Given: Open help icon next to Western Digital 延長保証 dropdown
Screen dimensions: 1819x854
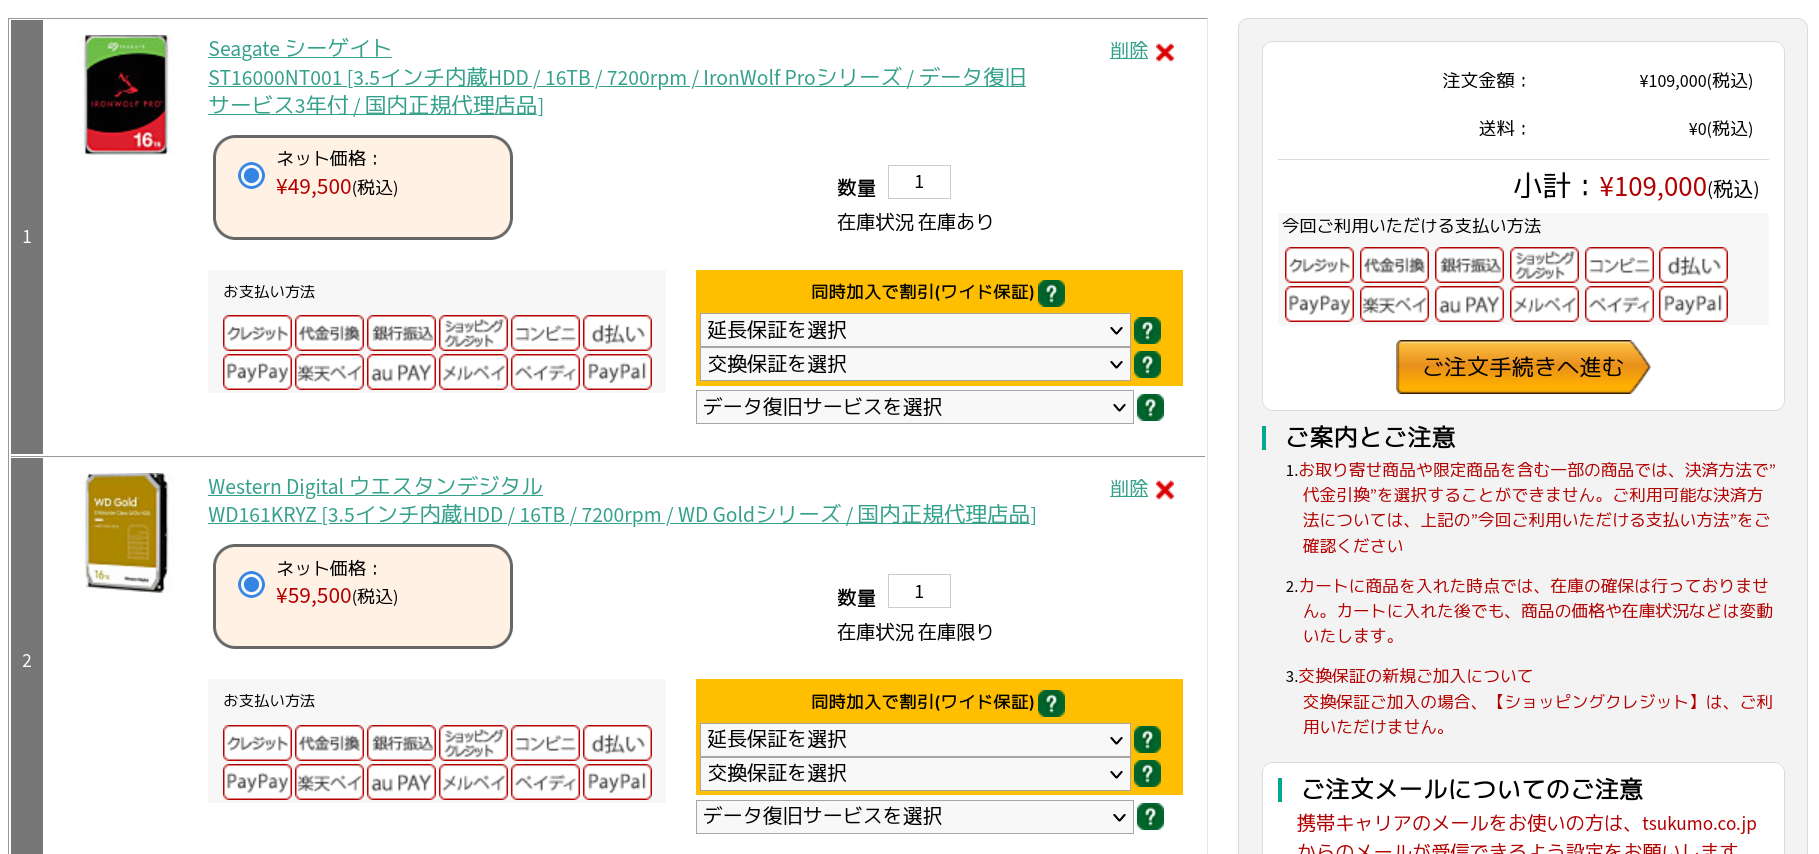Looking at the screenshot, I should (x=1148, y=739).
